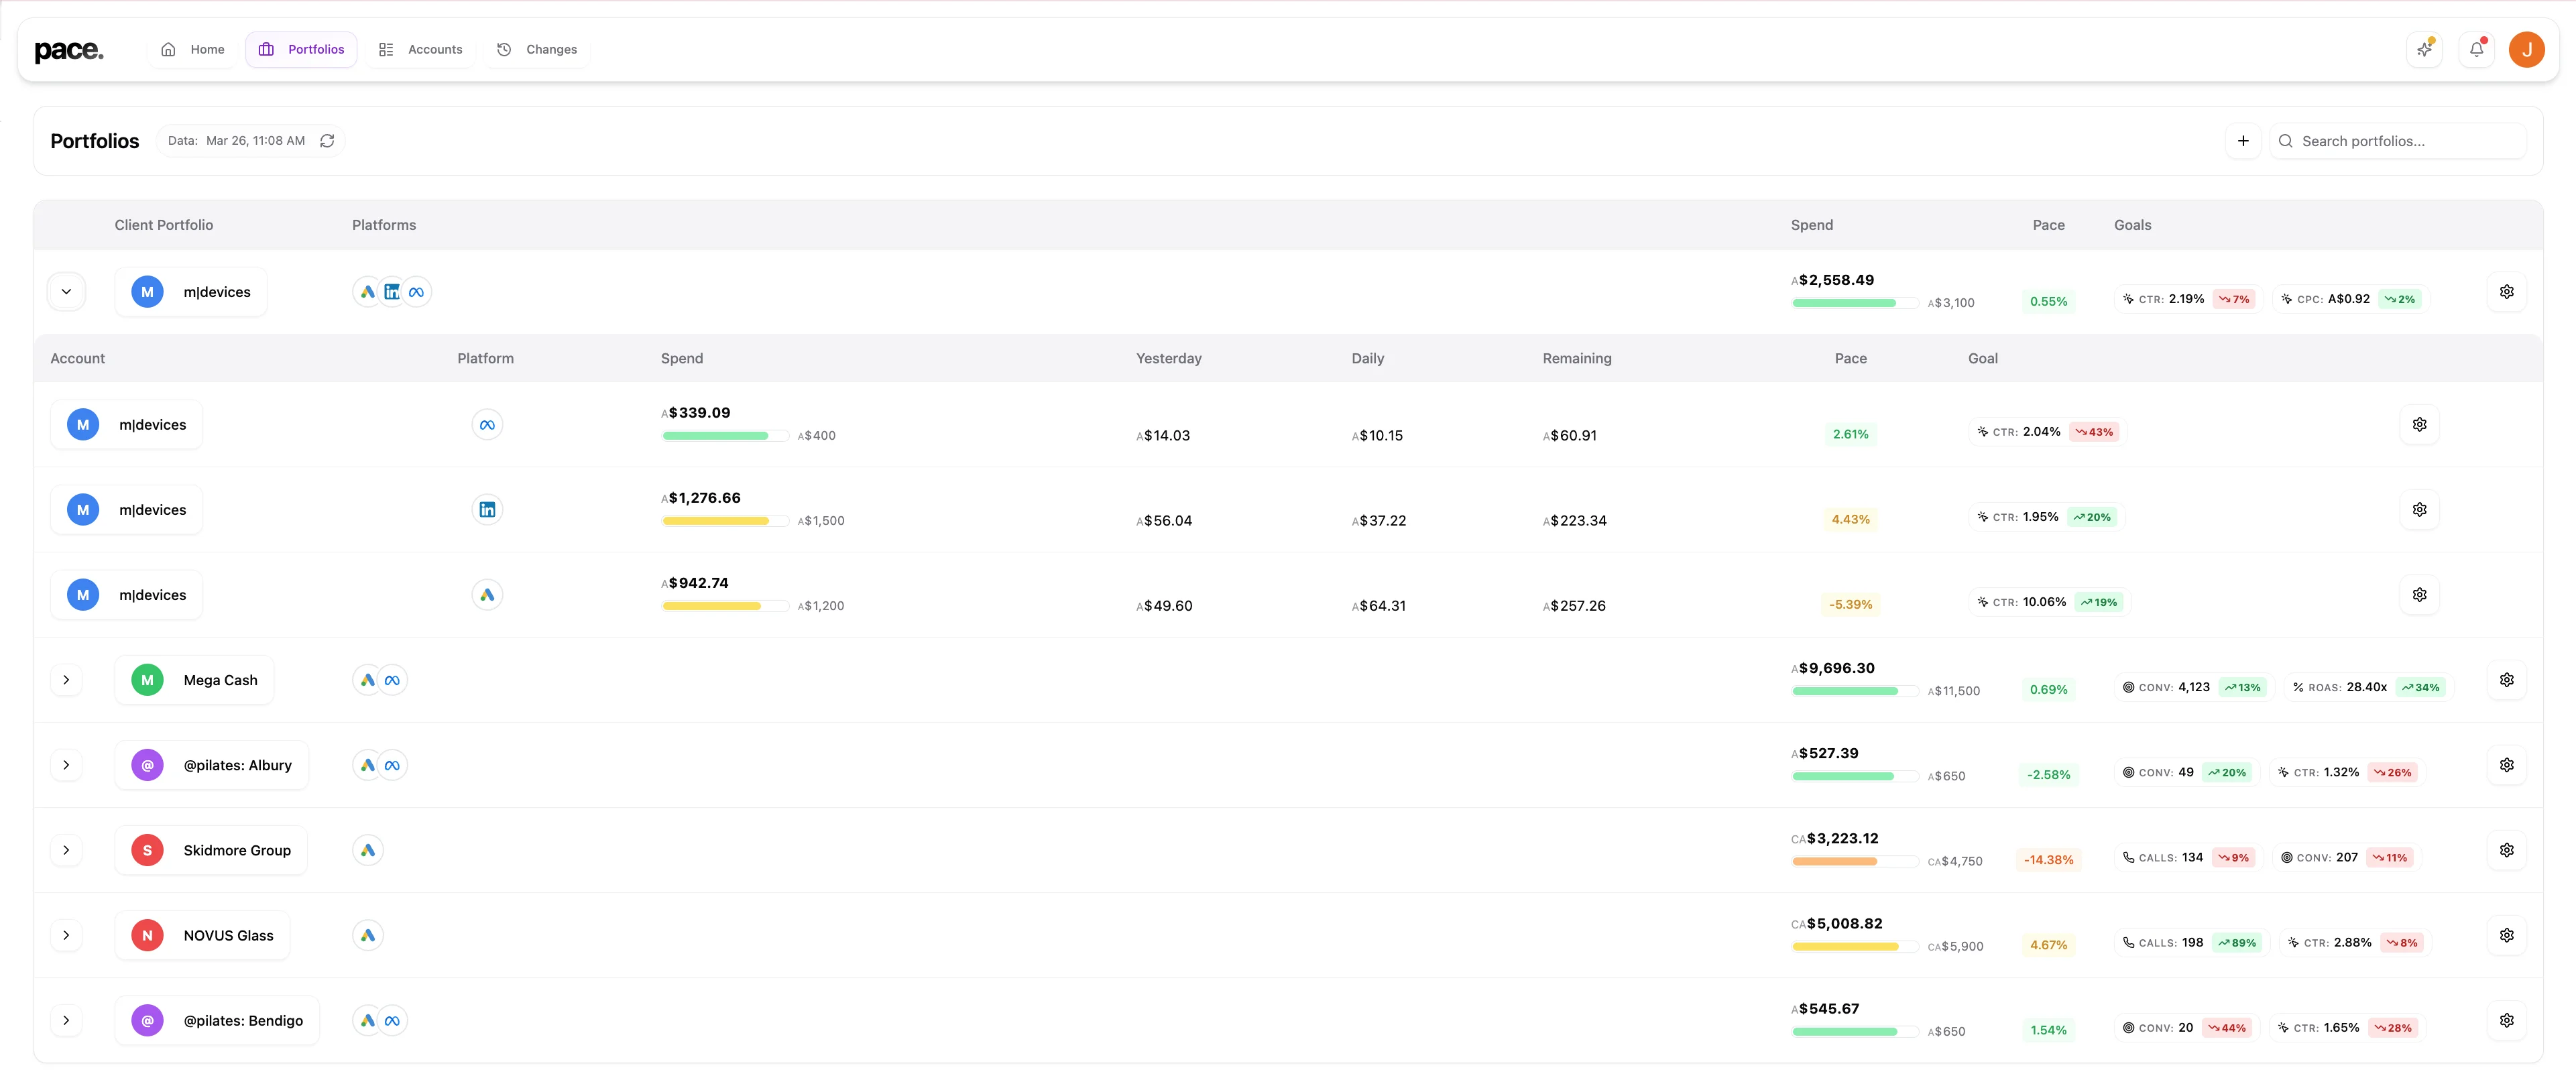Open settings gear for m|devices portfolio
2576x1082 pixels.
point(2507,292)
